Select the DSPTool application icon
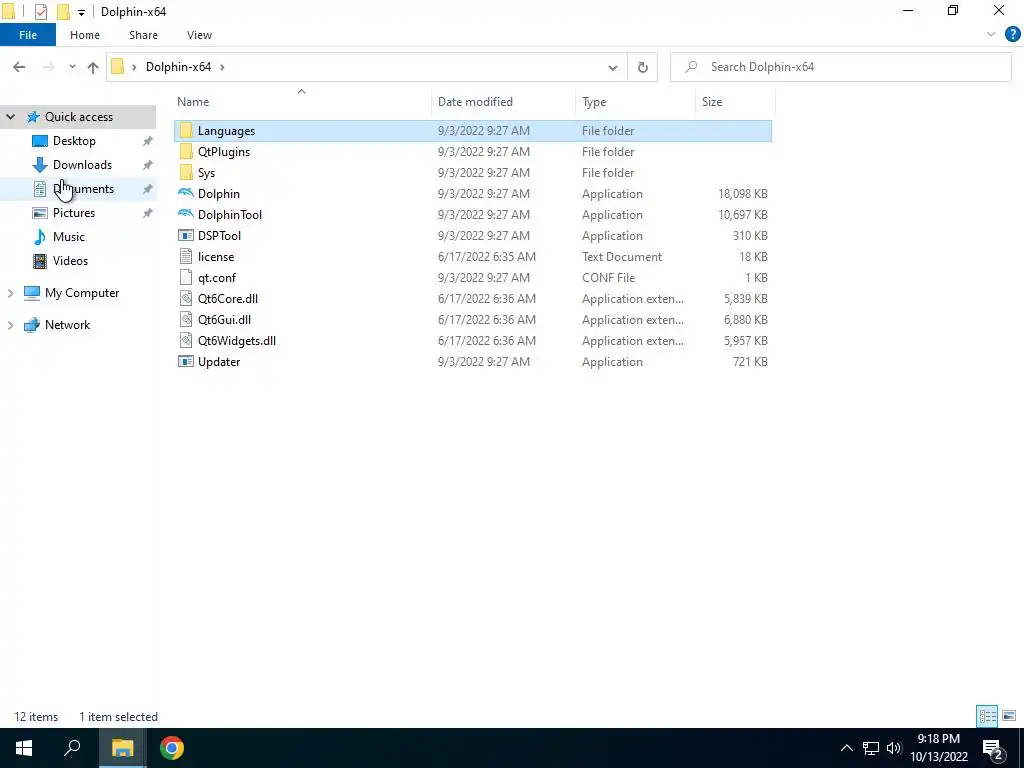The width and height of the screenshot is (1024, 768). coord(186,235)
